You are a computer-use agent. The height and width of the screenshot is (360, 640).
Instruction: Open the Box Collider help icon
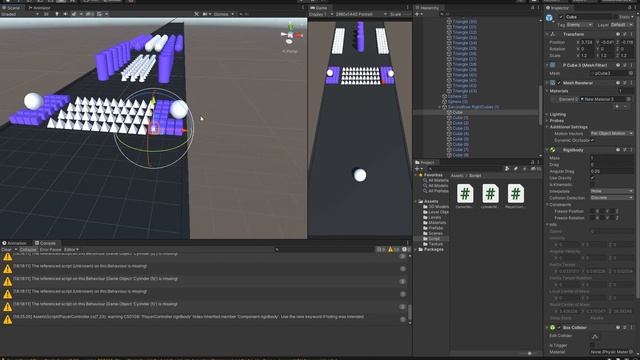click(618, 328)
